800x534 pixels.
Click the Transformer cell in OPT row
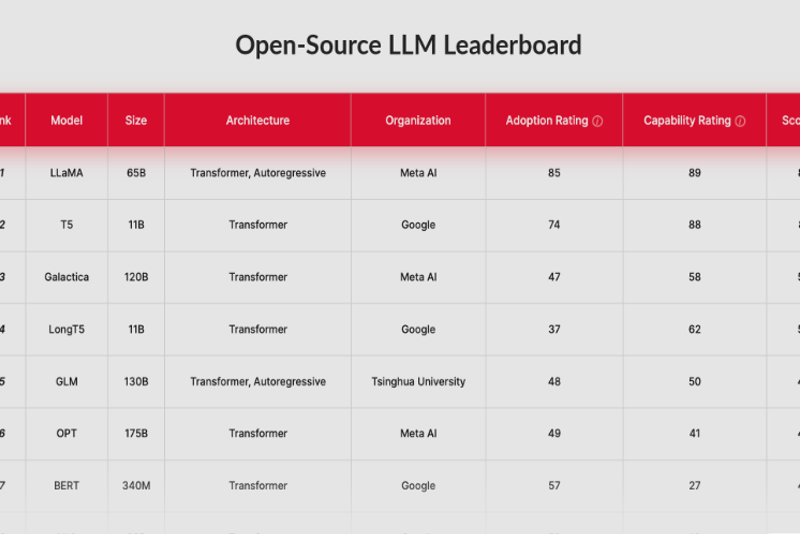click(258, 434)
